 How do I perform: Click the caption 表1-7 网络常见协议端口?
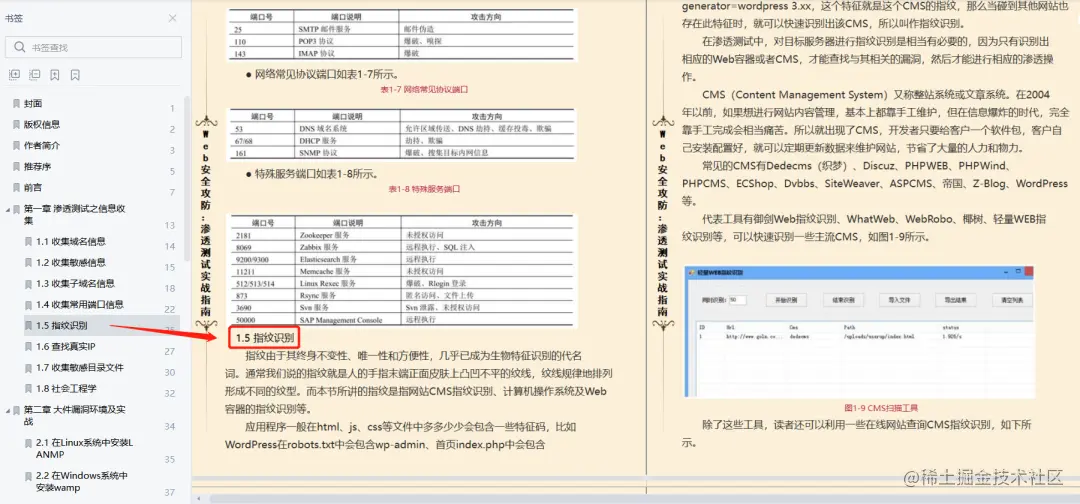coord(424,90)
